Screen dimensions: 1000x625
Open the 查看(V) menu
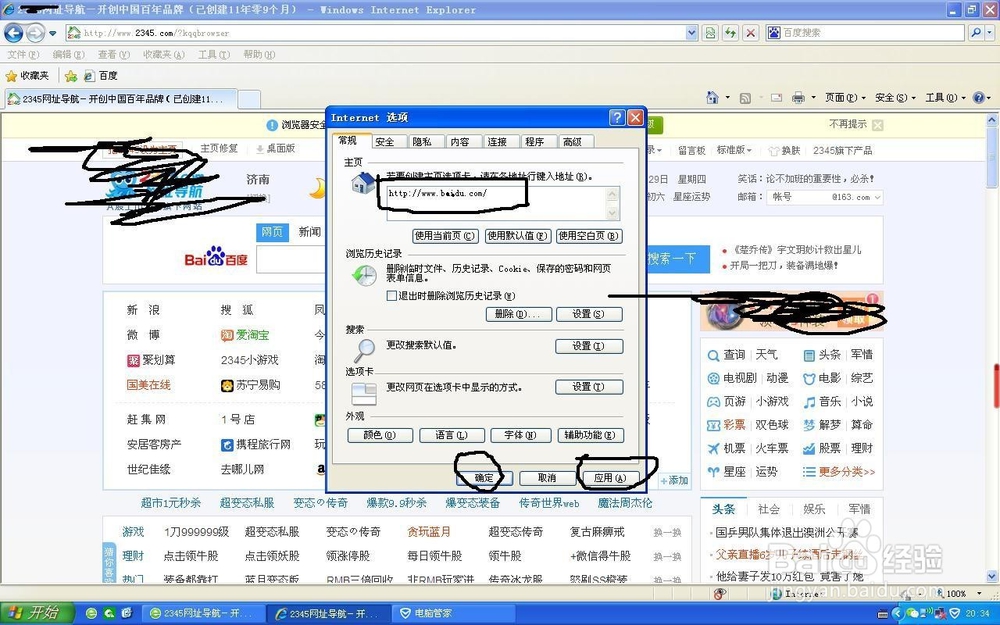point(114,55)
